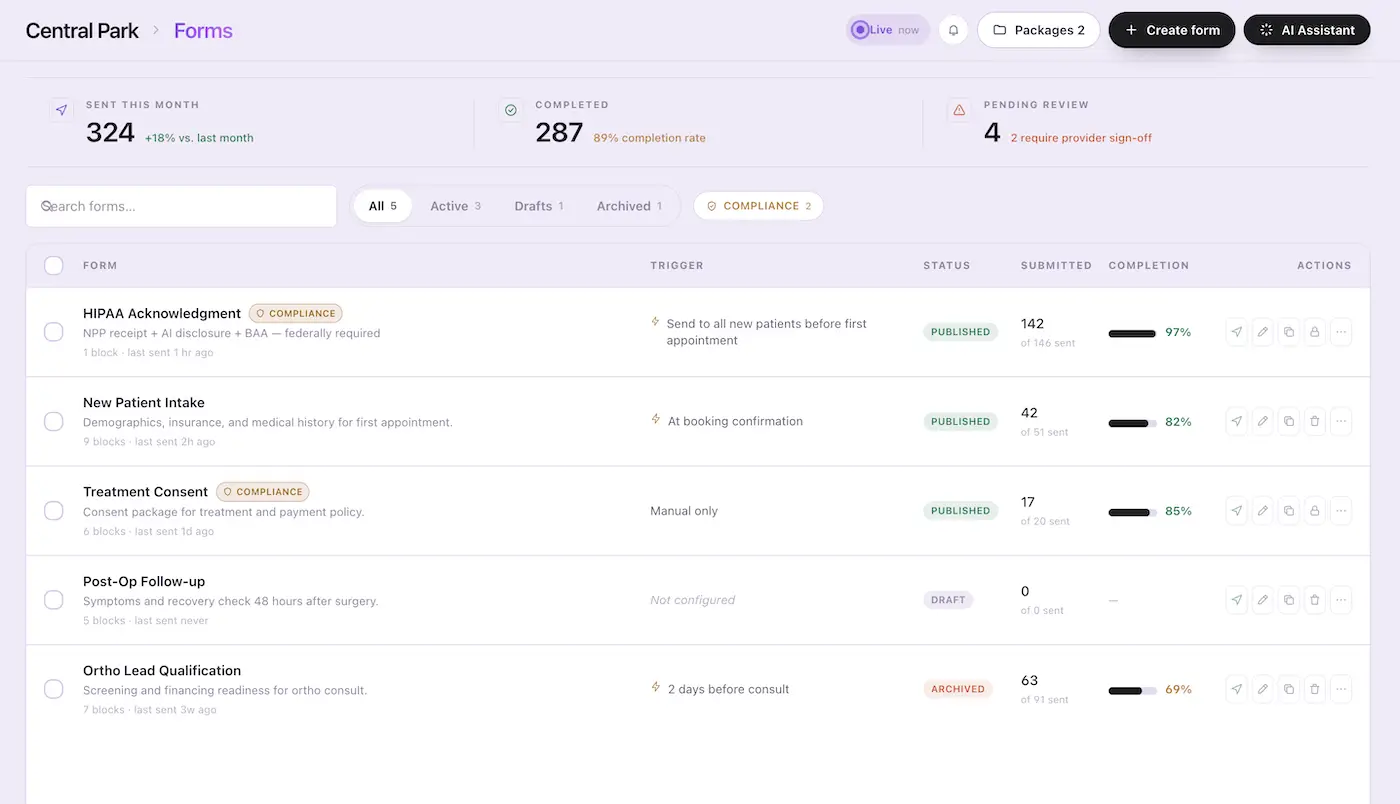Open the HIPAA Acknowledgment form title
The height and width of the screenshot is (804, 1400).
[162, 313]
